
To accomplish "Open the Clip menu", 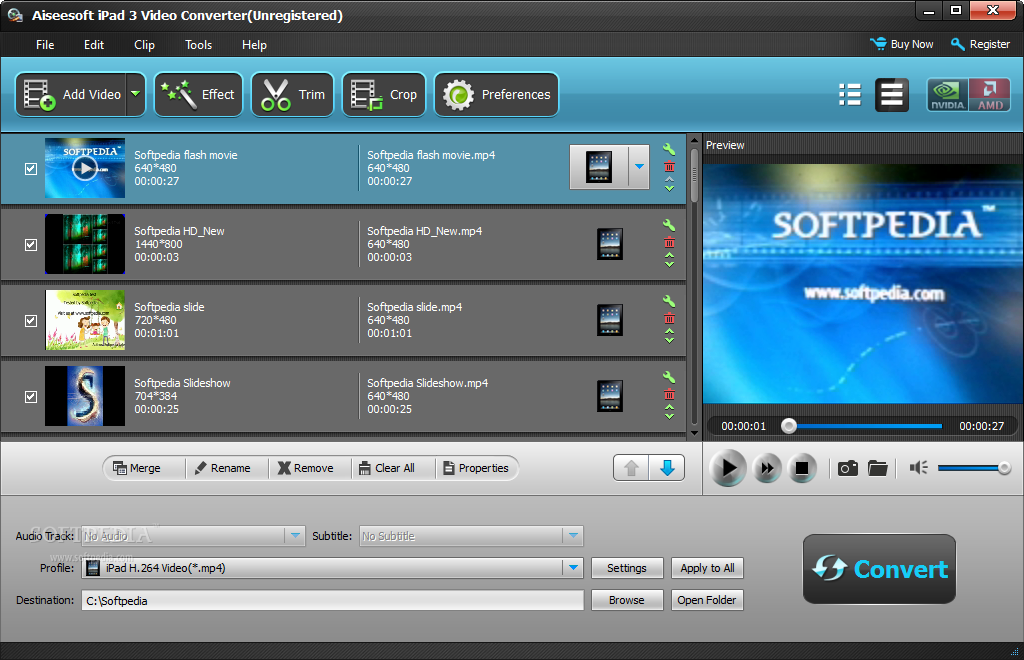I will pos(144,45).
